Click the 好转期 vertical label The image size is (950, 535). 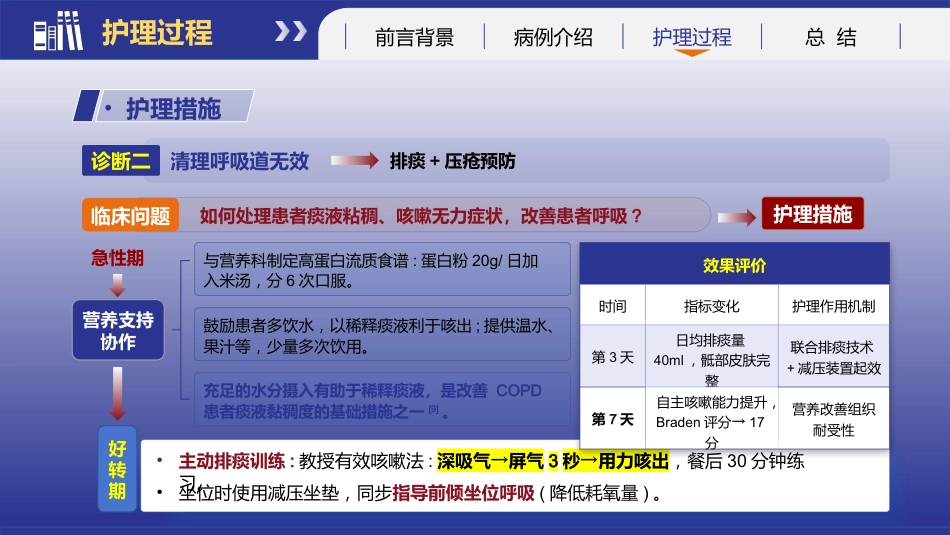tap(118, 470)
